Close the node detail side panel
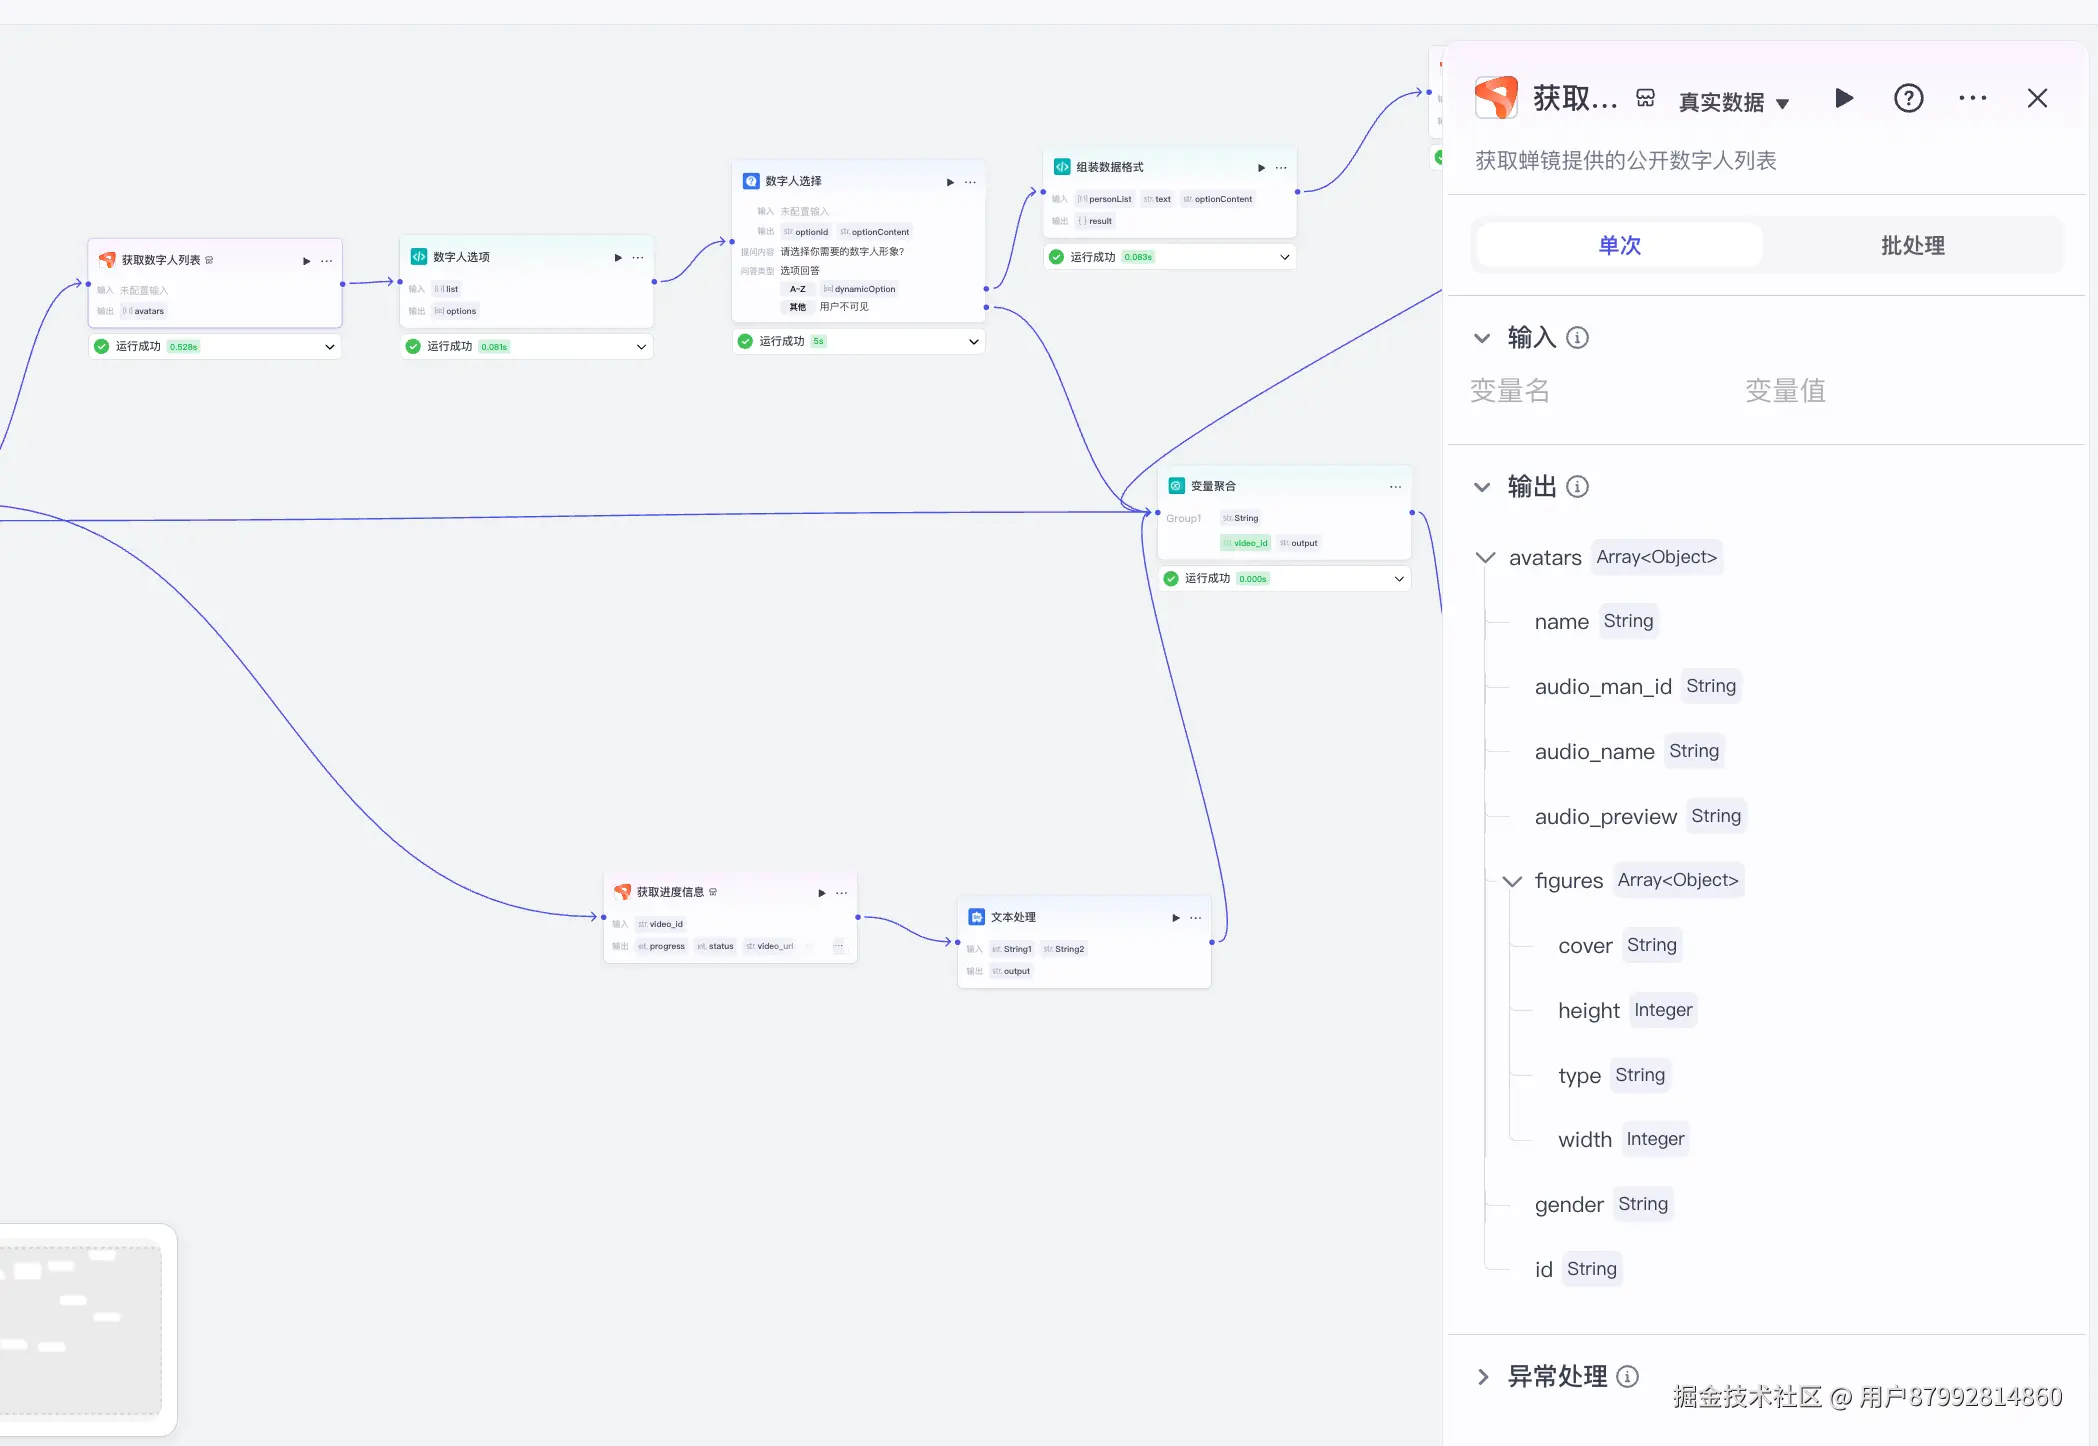2098x1446 pixels. (x=2037, y=98)
